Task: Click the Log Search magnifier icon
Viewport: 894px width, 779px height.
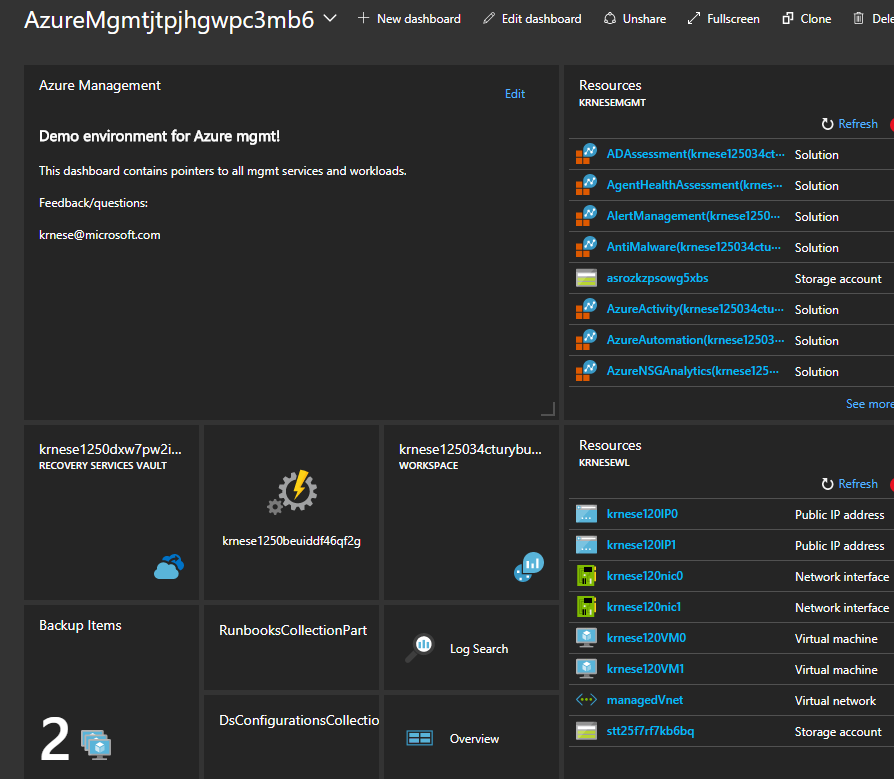Action: click(x=420, y=648)
